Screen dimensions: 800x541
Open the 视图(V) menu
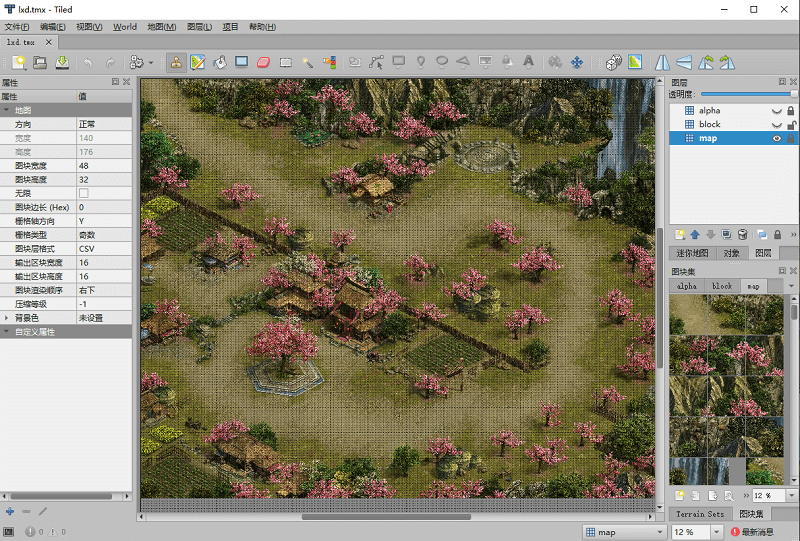[89, 27]
